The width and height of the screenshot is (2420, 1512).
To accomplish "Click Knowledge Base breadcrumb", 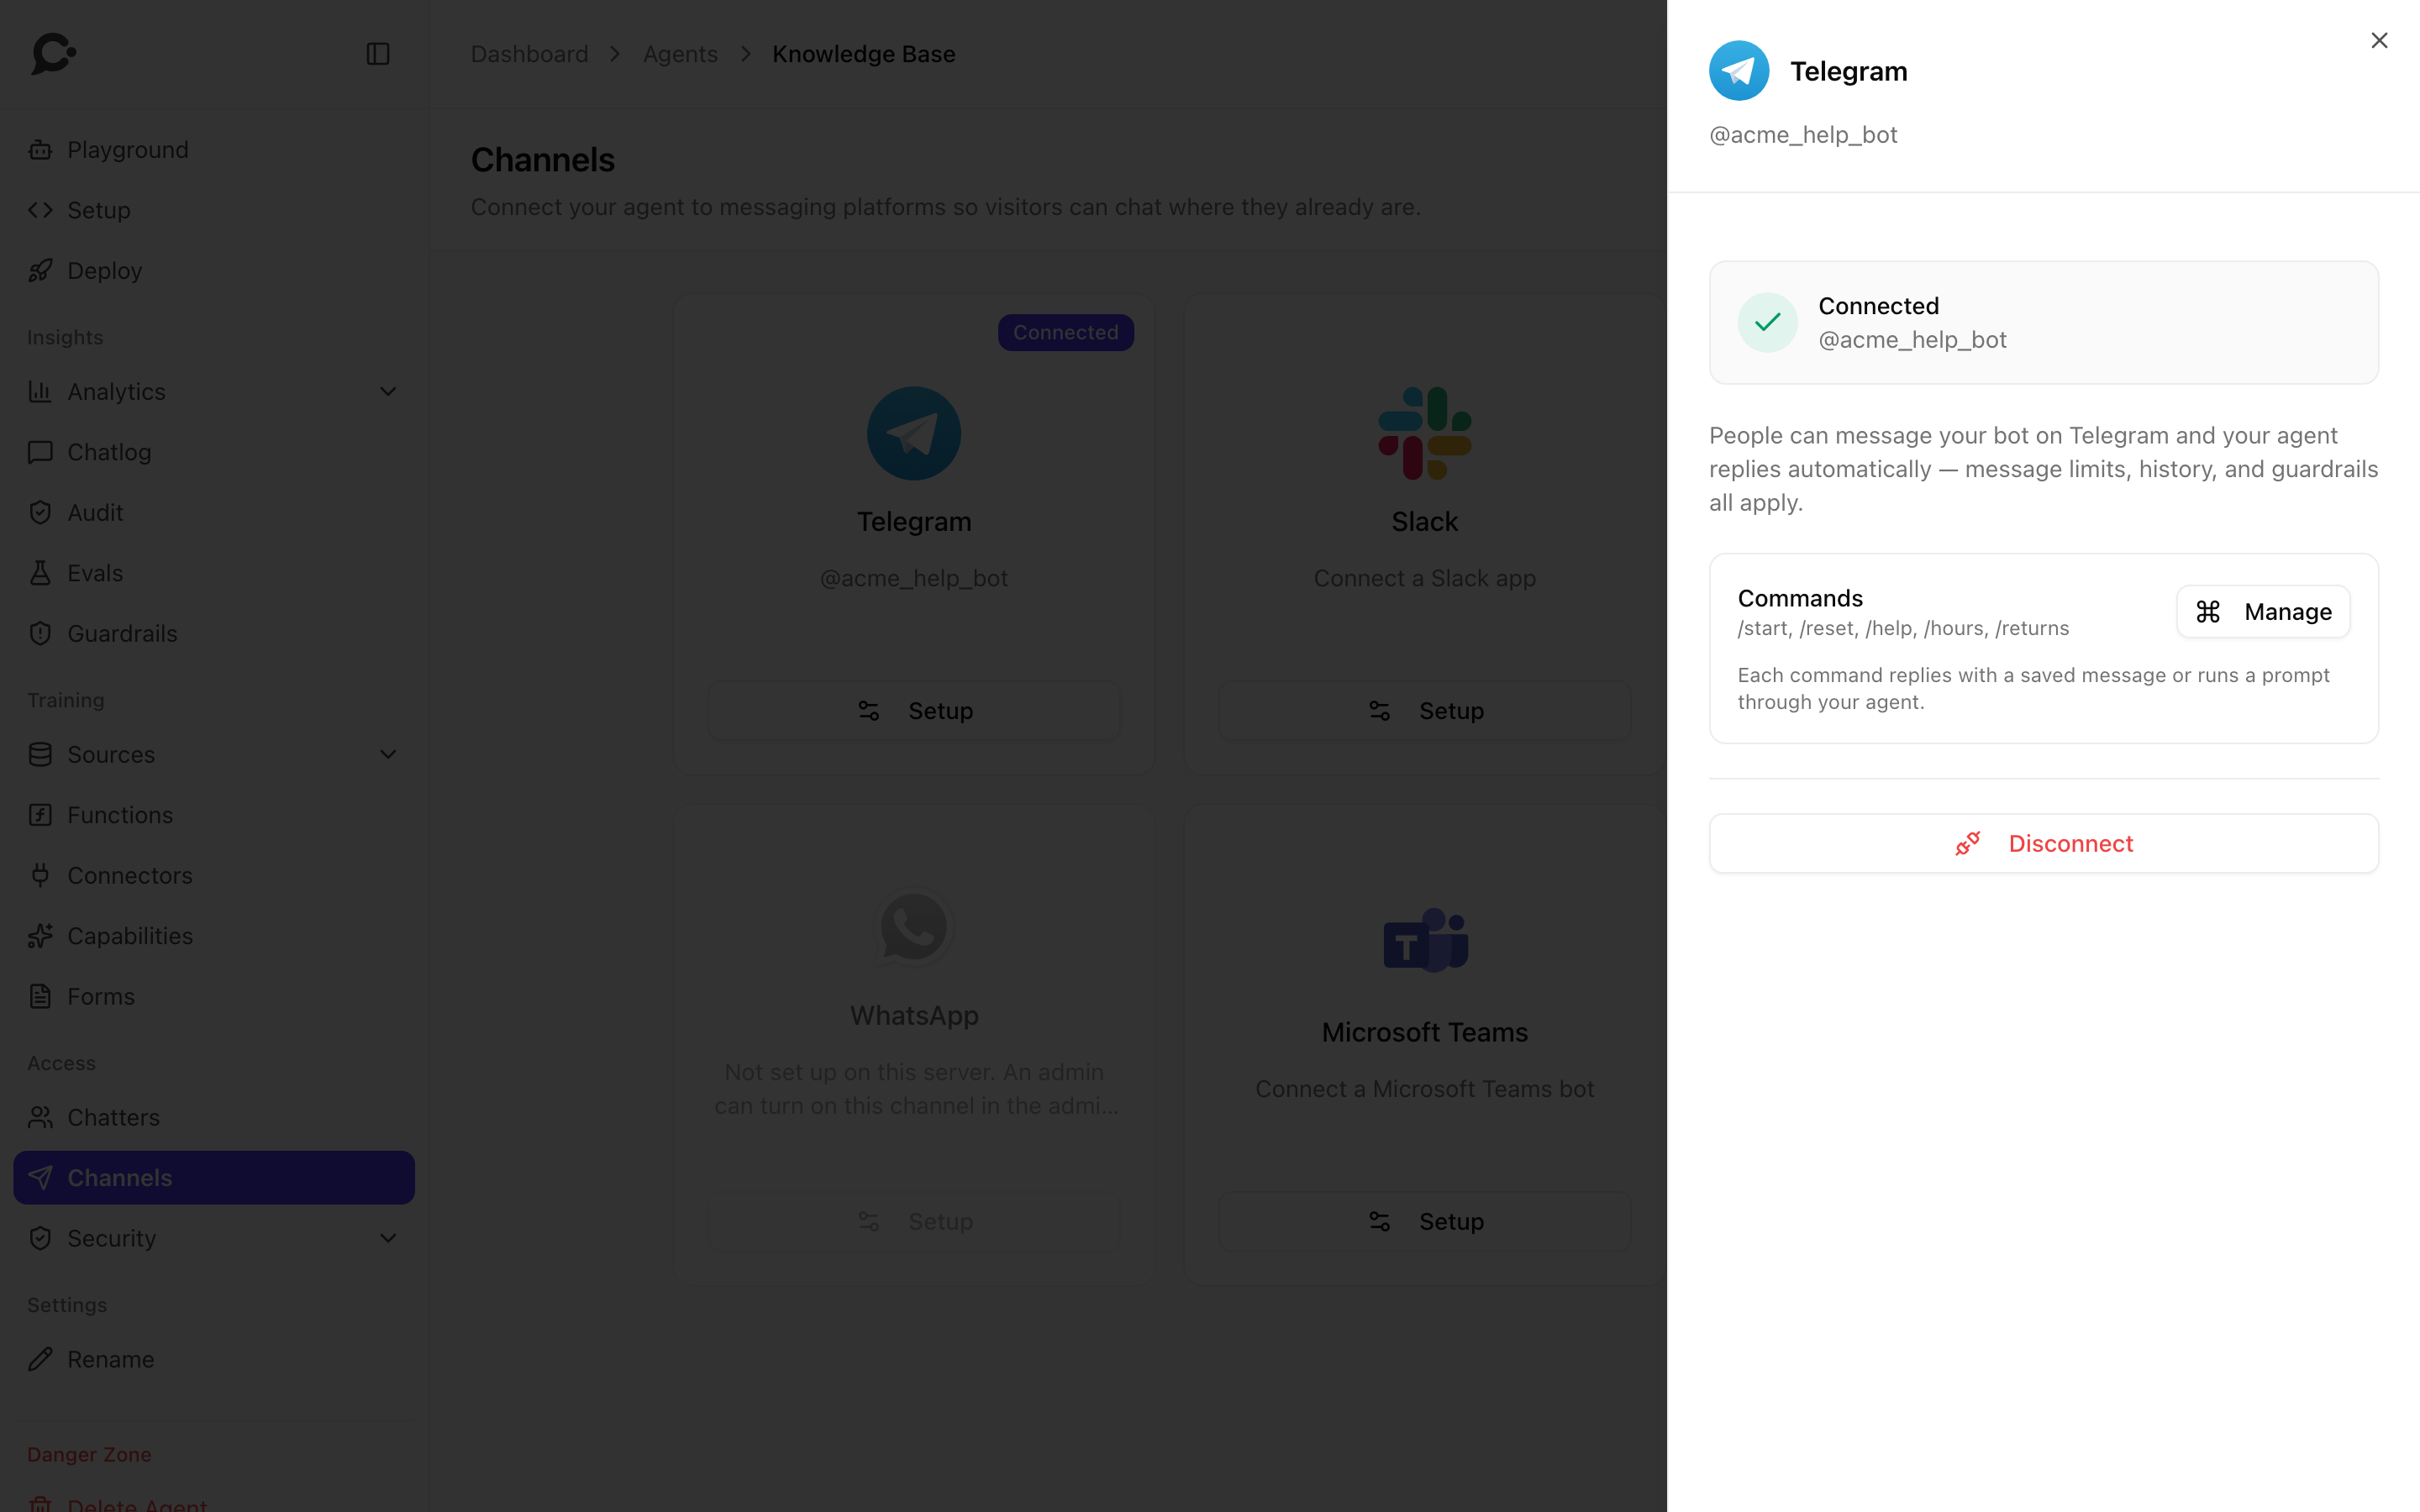I will (x=863, y=54).
